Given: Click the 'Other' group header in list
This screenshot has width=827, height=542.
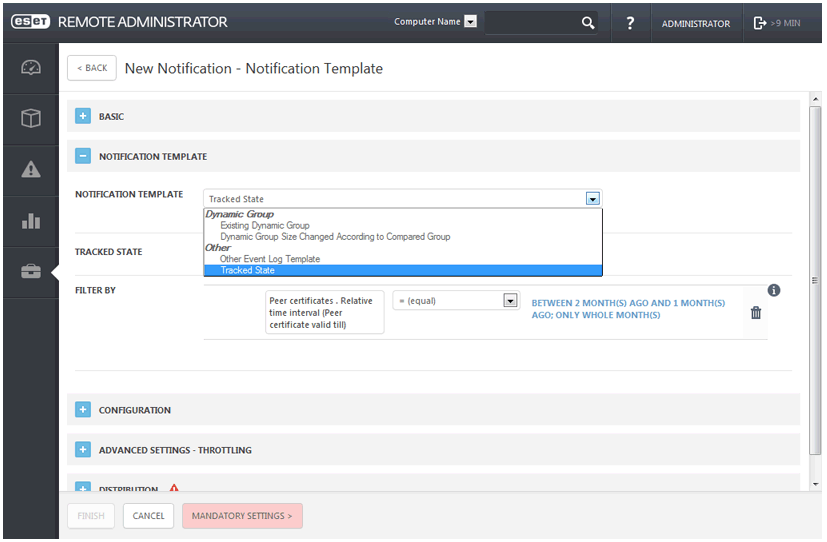Looking at the screenshot, I should [218, 248].
